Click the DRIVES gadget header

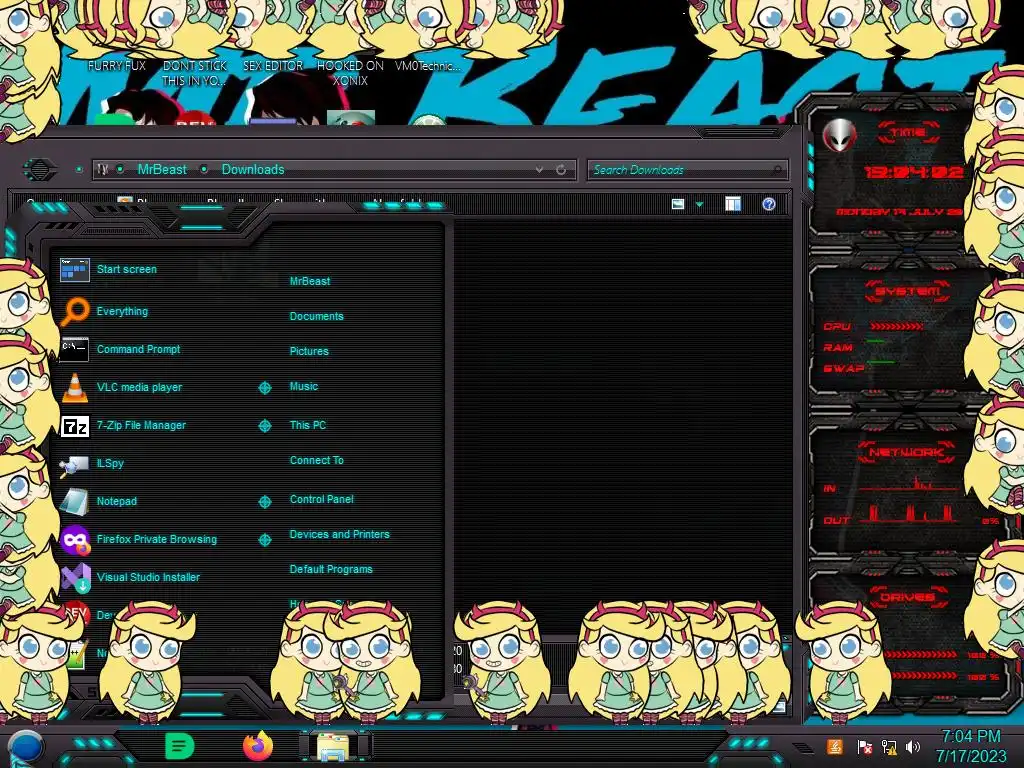[908, 597]
